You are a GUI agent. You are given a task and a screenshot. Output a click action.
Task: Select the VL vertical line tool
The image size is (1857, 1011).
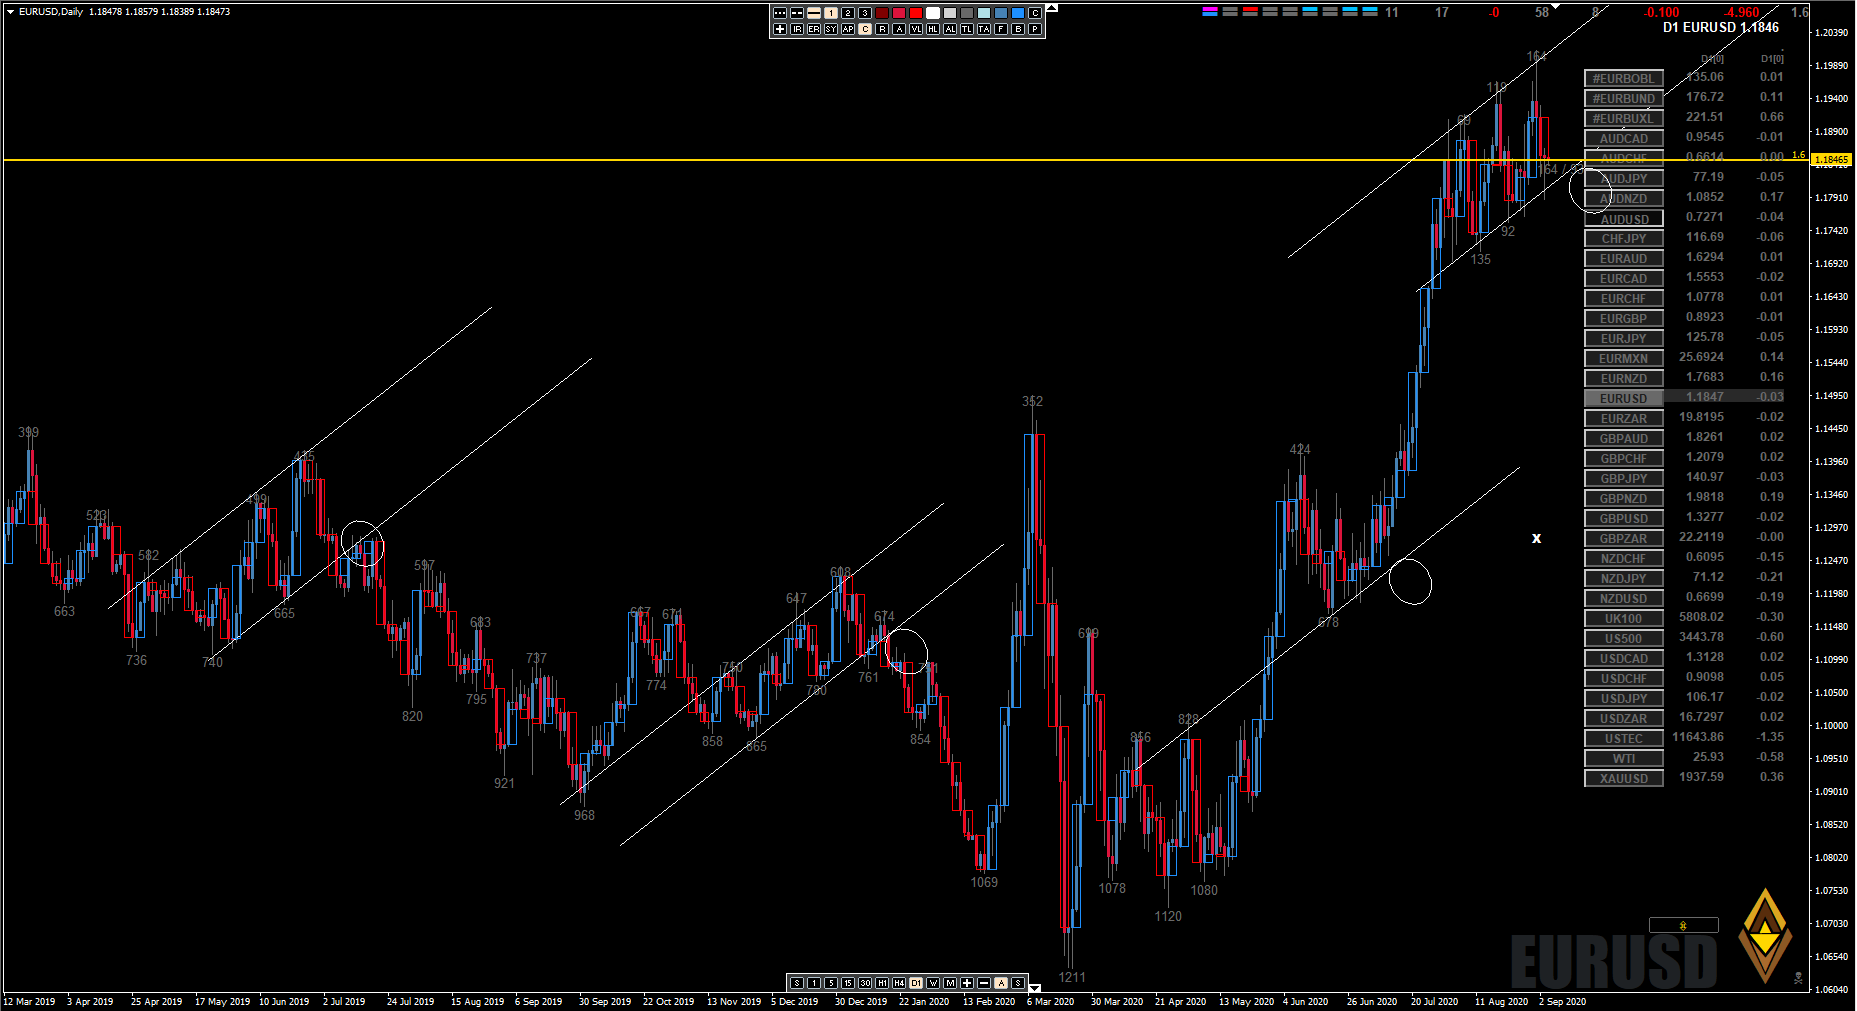click(x=916, y=29)
